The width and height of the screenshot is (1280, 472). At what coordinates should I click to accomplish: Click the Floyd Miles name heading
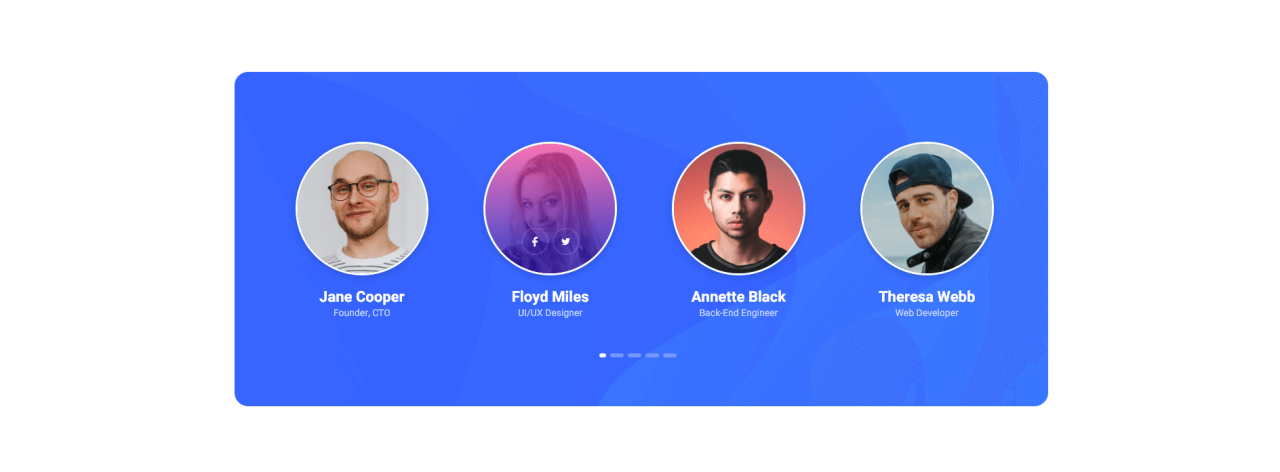(x=550, y=297)
